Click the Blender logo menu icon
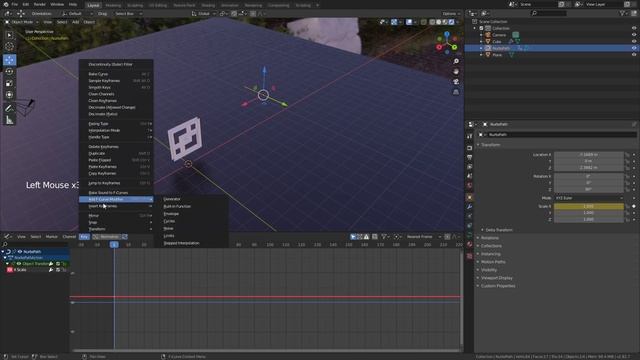 pos(6,4)
